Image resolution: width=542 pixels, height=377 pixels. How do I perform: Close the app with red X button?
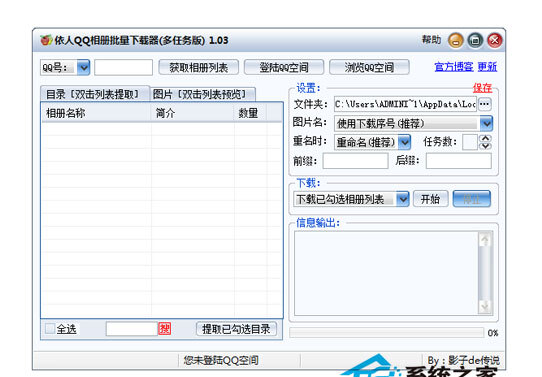[x=495, y=41]
